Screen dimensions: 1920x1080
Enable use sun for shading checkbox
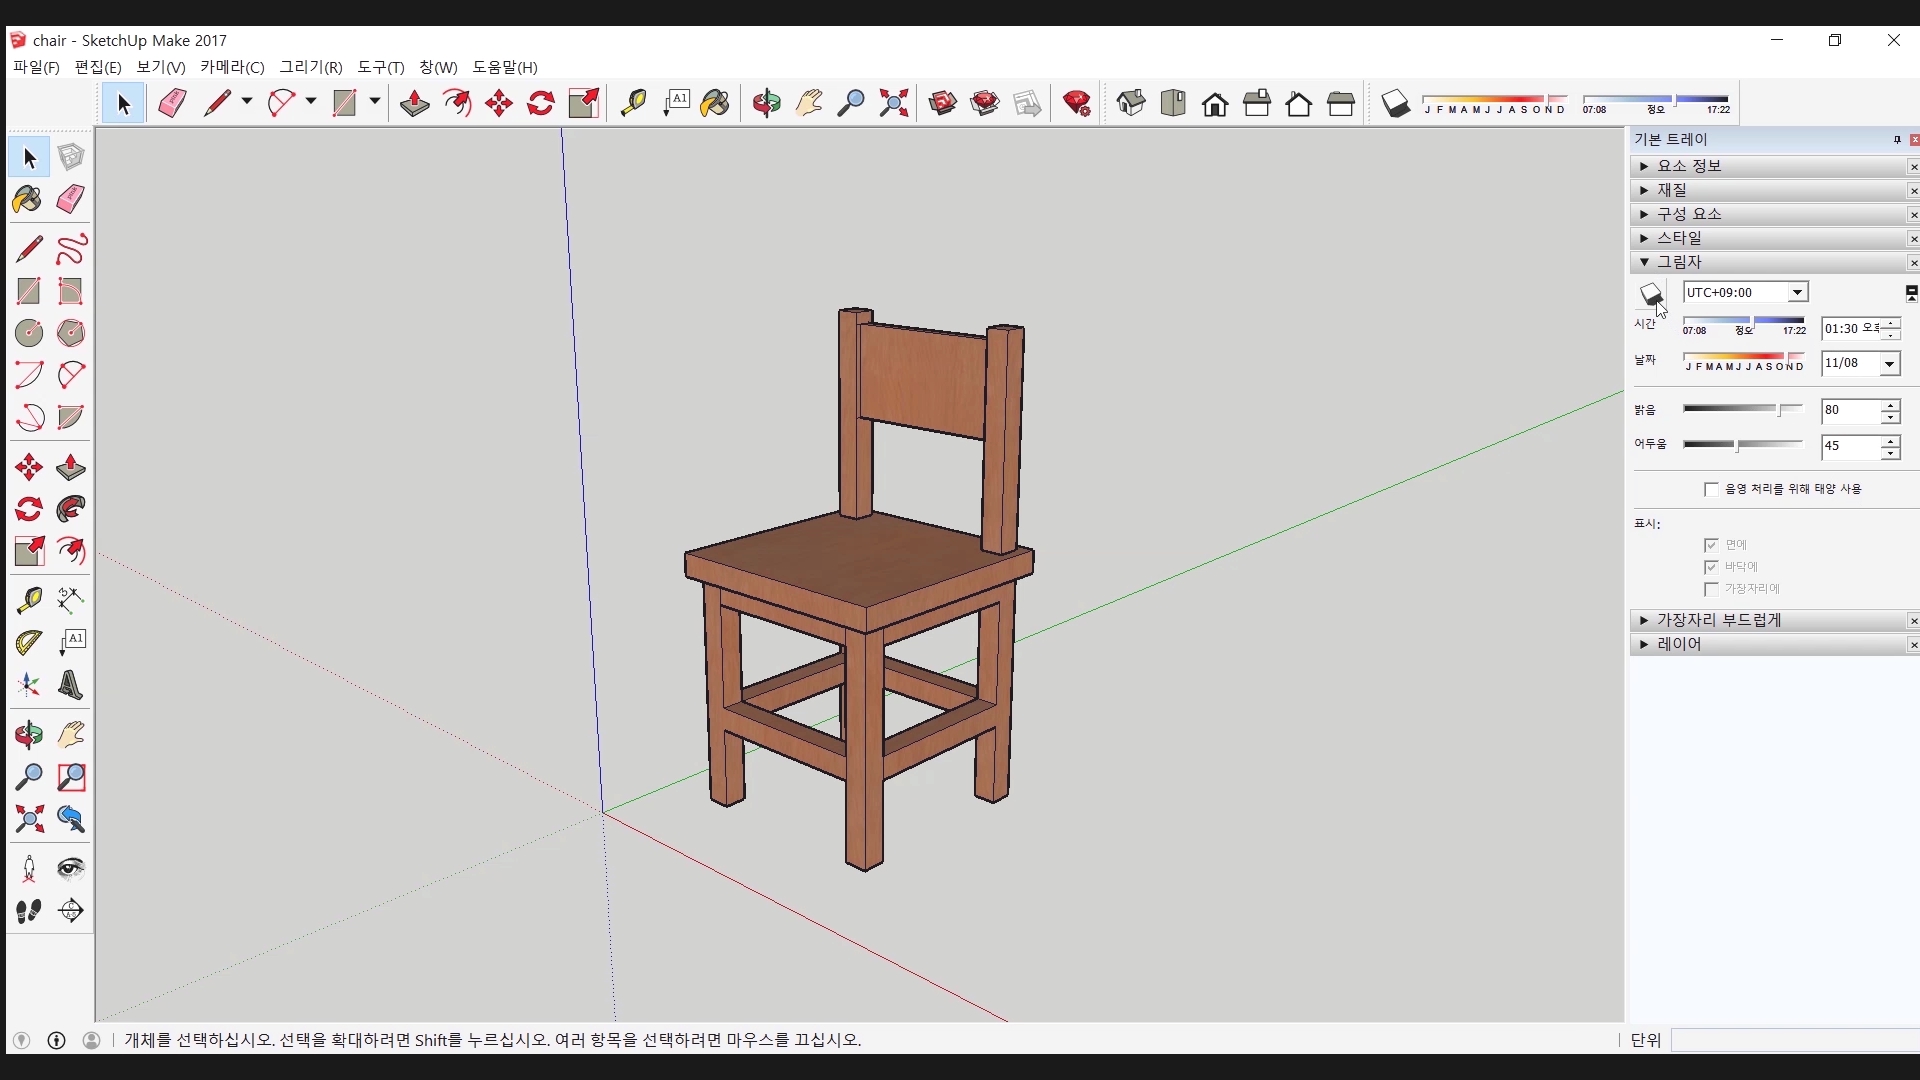1711,489
